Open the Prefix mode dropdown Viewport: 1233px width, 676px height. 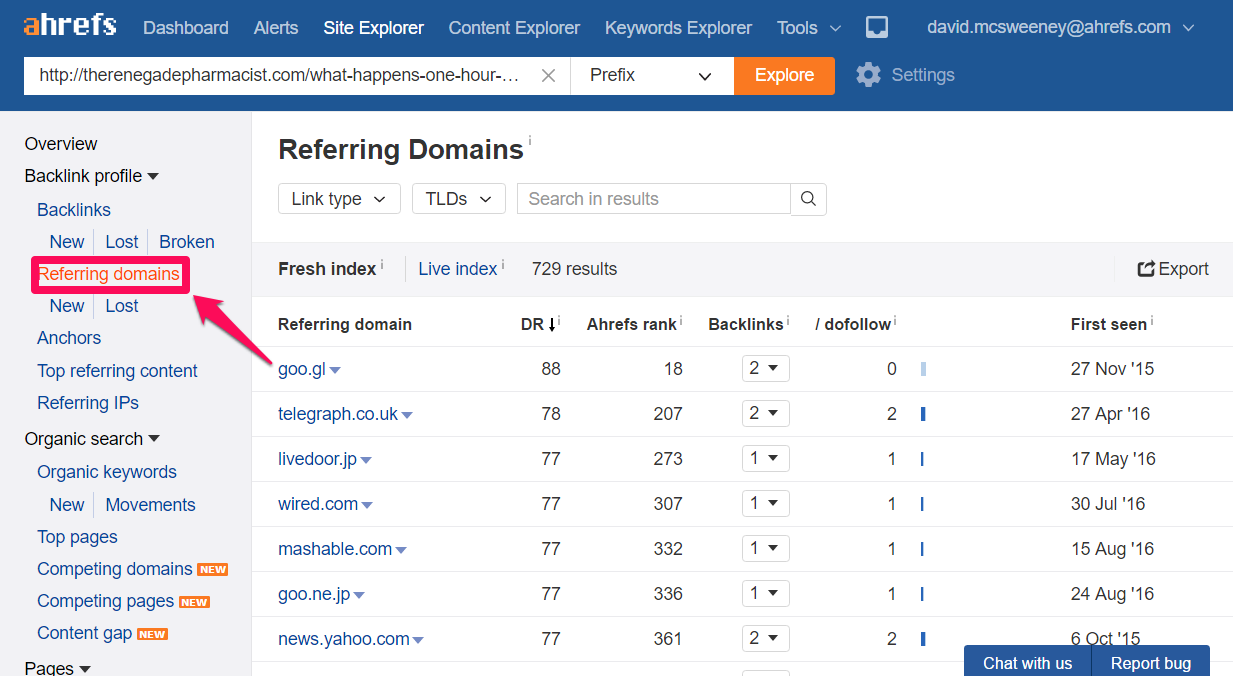(x=651, y=75)
